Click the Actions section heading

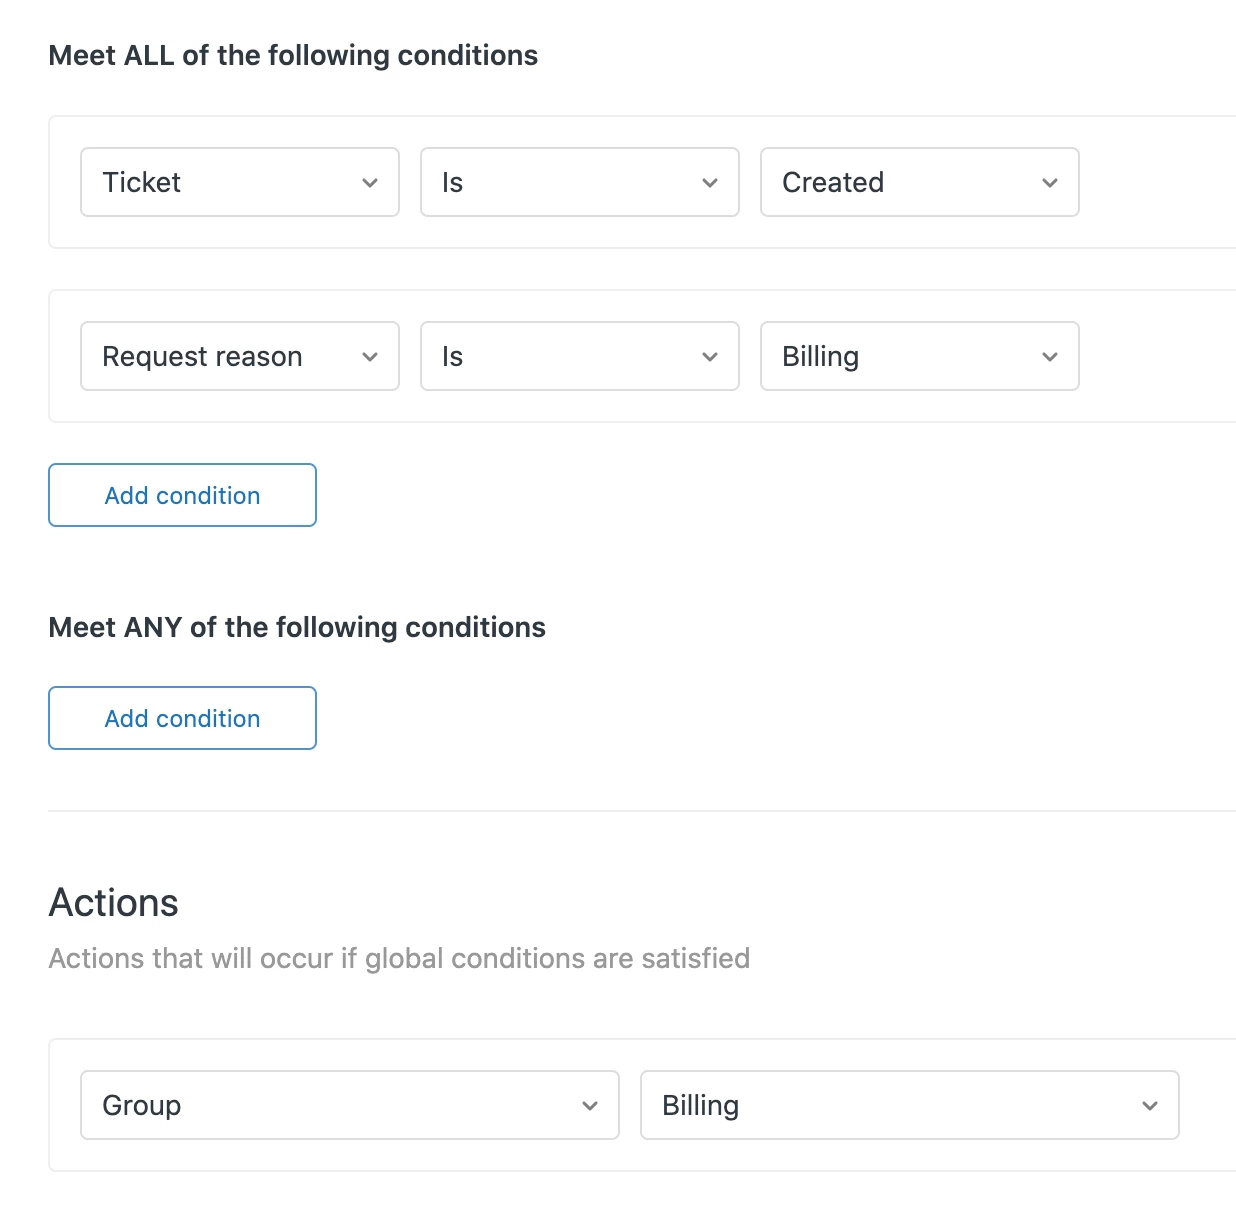click(114, 903)
